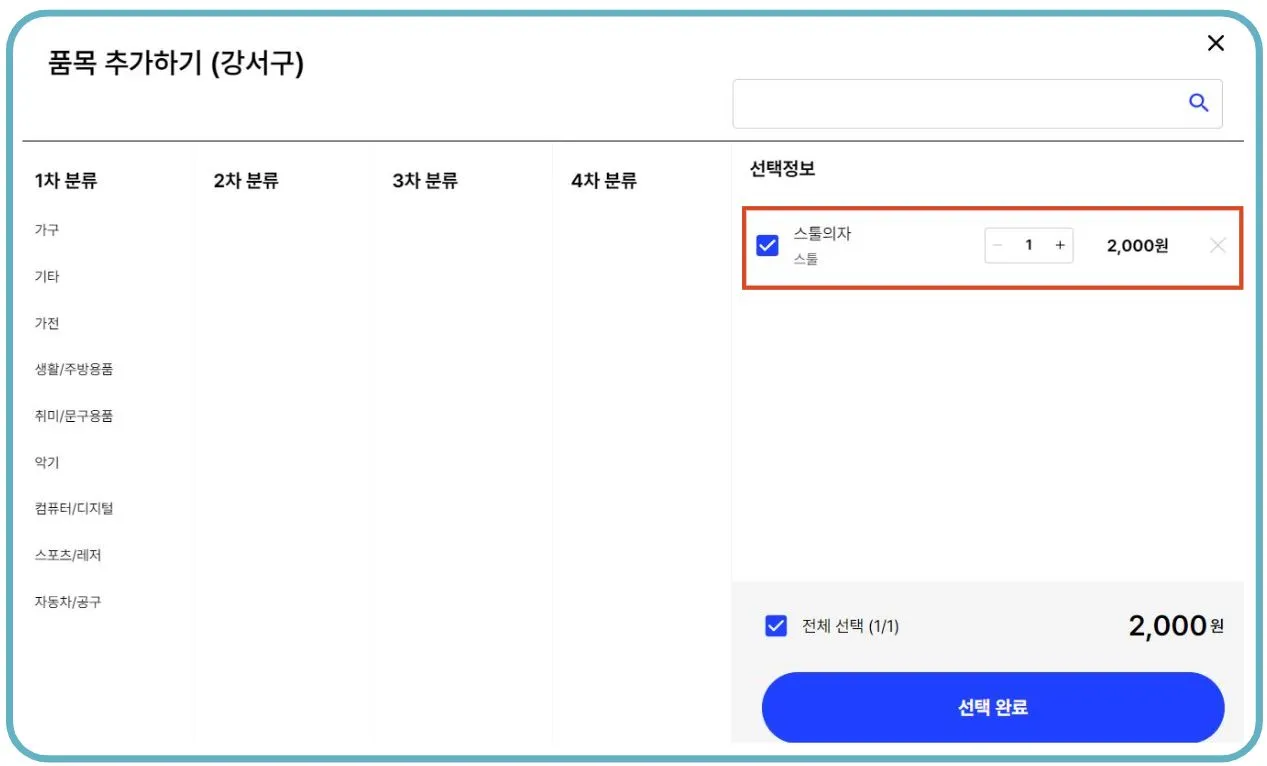Image resolution: width=1267 pixels, height=766 pixels.
Task: Select the 가구 category
Action: coord(48,230)
